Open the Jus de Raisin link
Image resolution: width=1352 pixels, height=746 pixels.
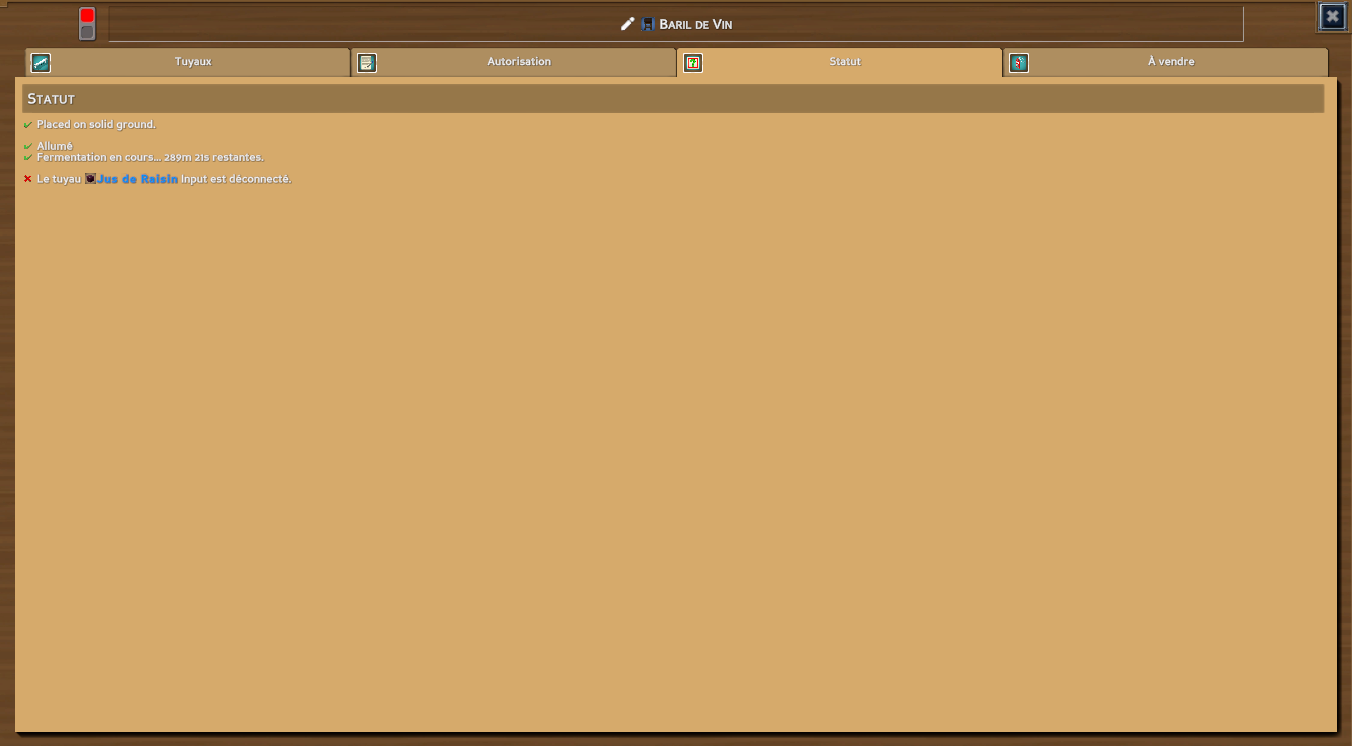(137, 179)
